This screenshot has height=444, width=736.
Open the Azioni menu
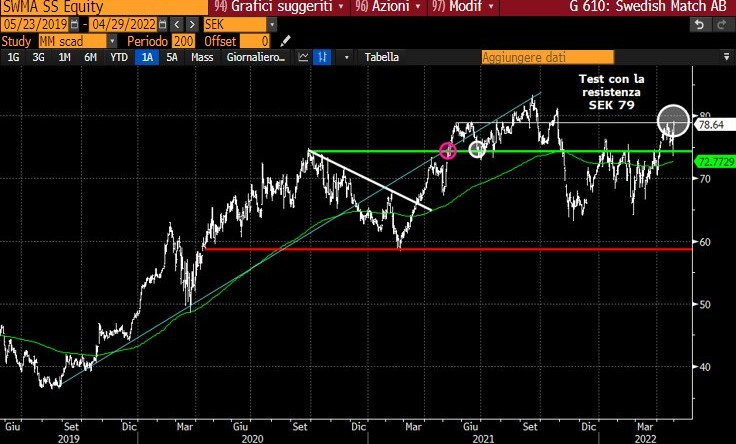[x=387, y=7]
